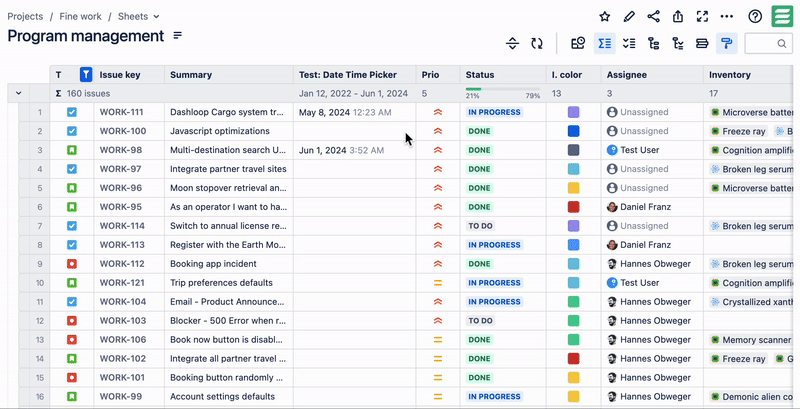Image resolution: width=800 pixels, height=409 pixels.
Task: Open the paint roller formatting tool
Action: click(727, 43)
